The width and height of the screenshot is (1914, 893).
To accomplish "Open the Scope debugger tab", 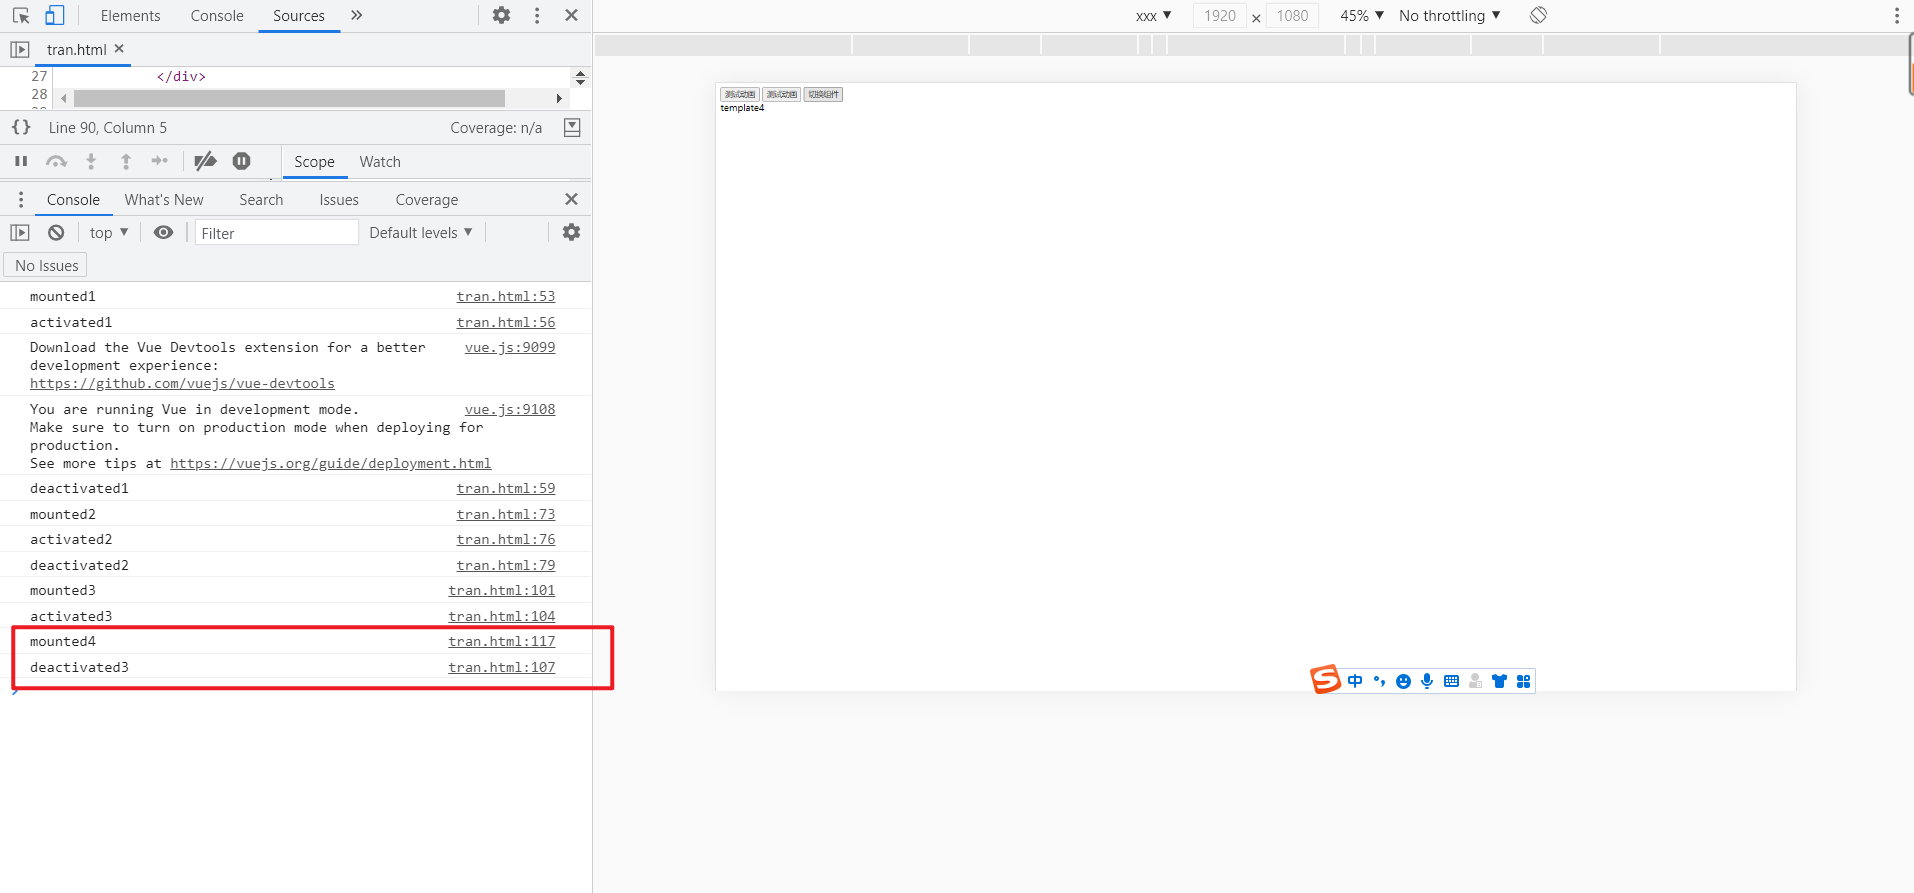I will tap(314, 162).
